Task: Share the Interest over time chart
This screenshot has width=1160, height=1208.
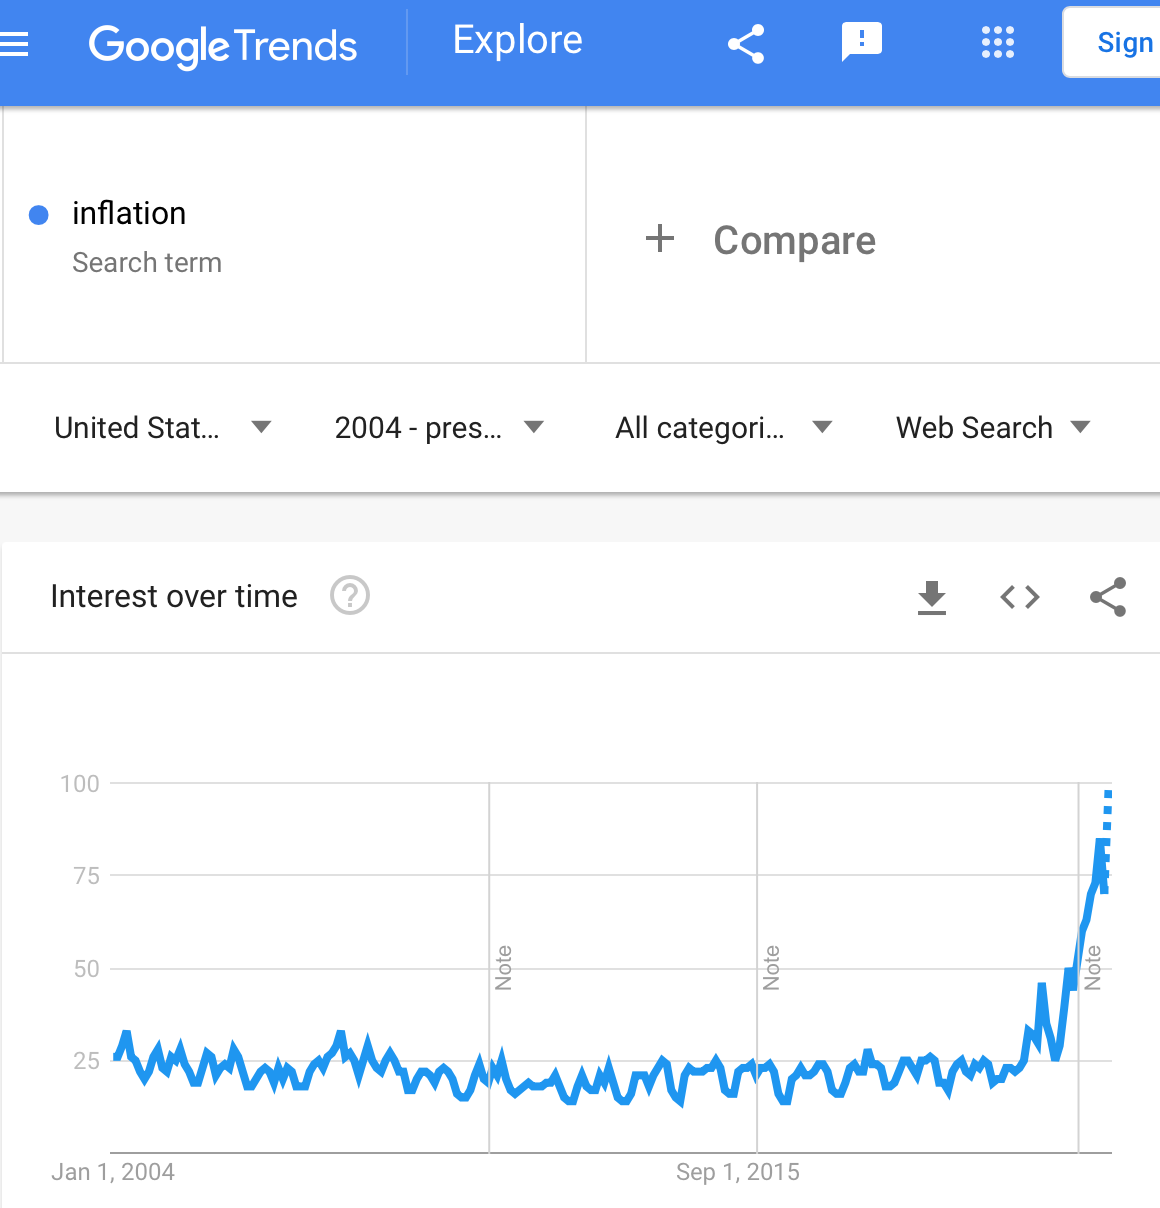Action: click(x=1108, y=597)
